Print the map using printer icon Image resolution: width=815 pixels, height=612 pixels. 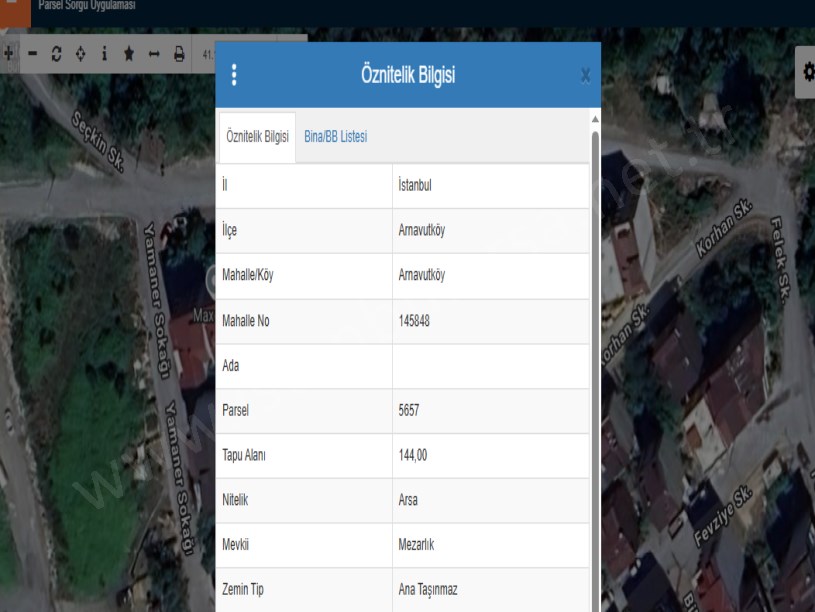(179, 53)
